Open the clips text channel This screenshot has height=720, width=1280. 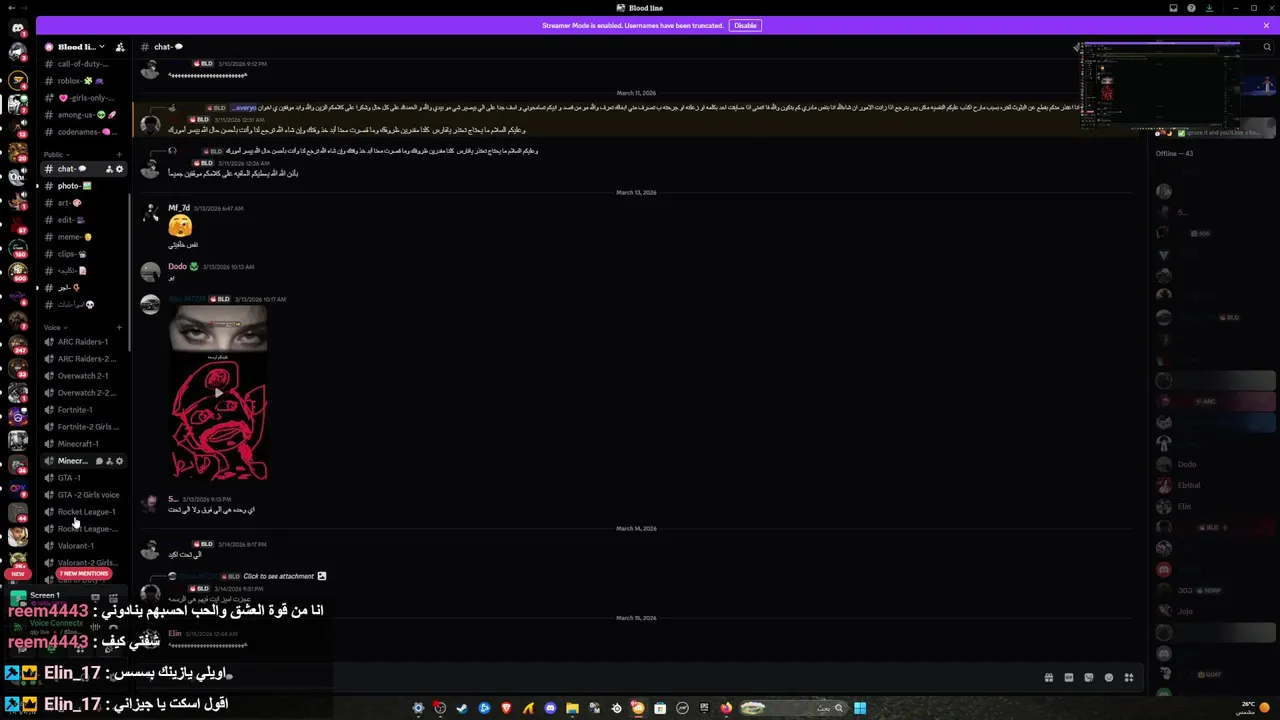point(84,254)
